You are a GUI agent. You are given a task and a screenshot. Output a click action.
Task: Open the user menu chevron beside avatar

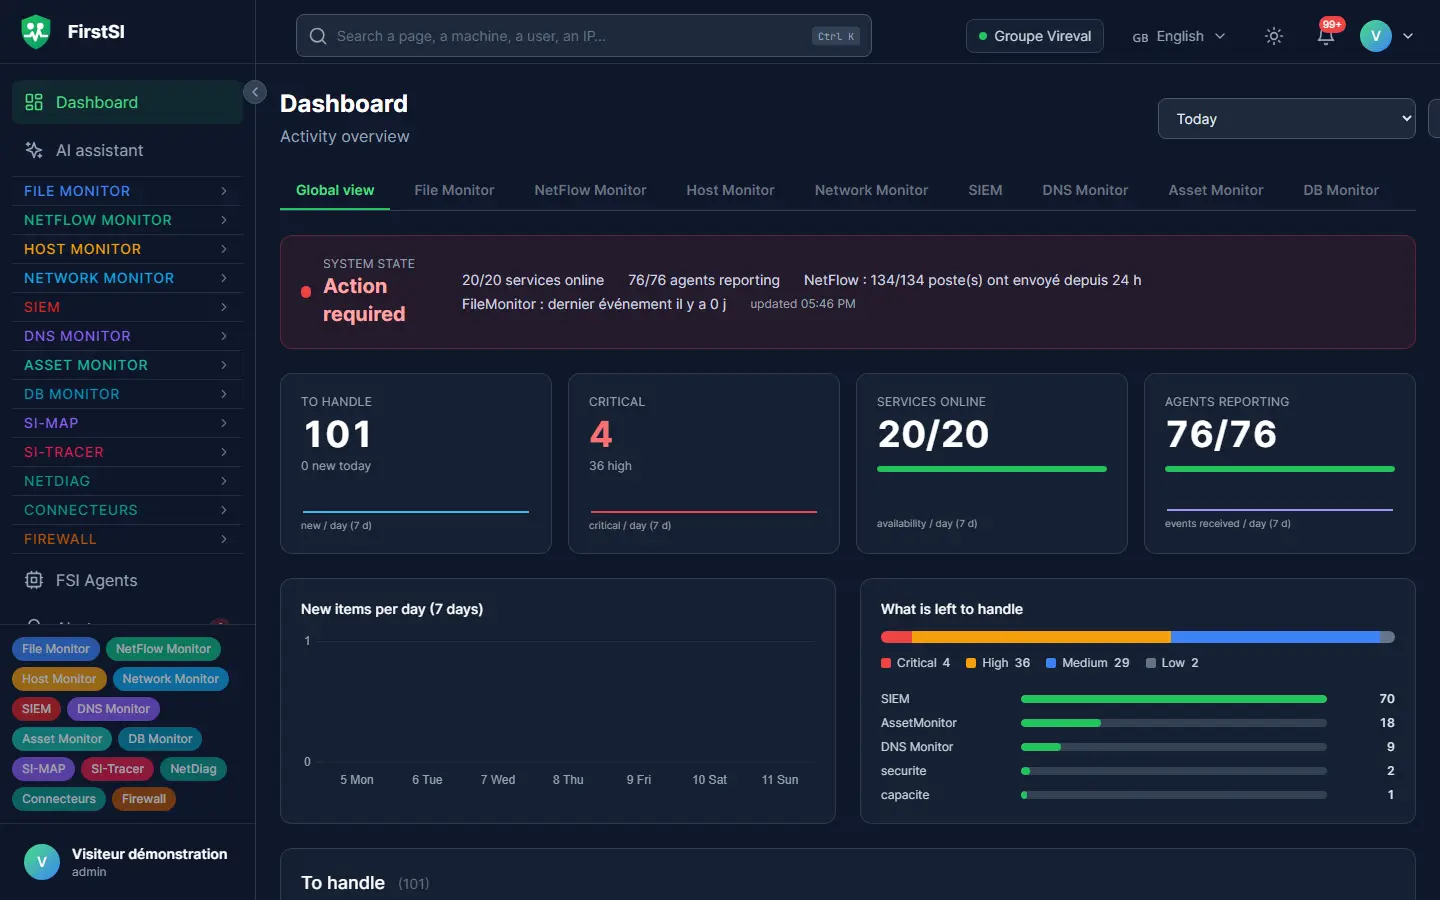(x=1408, y=36)
